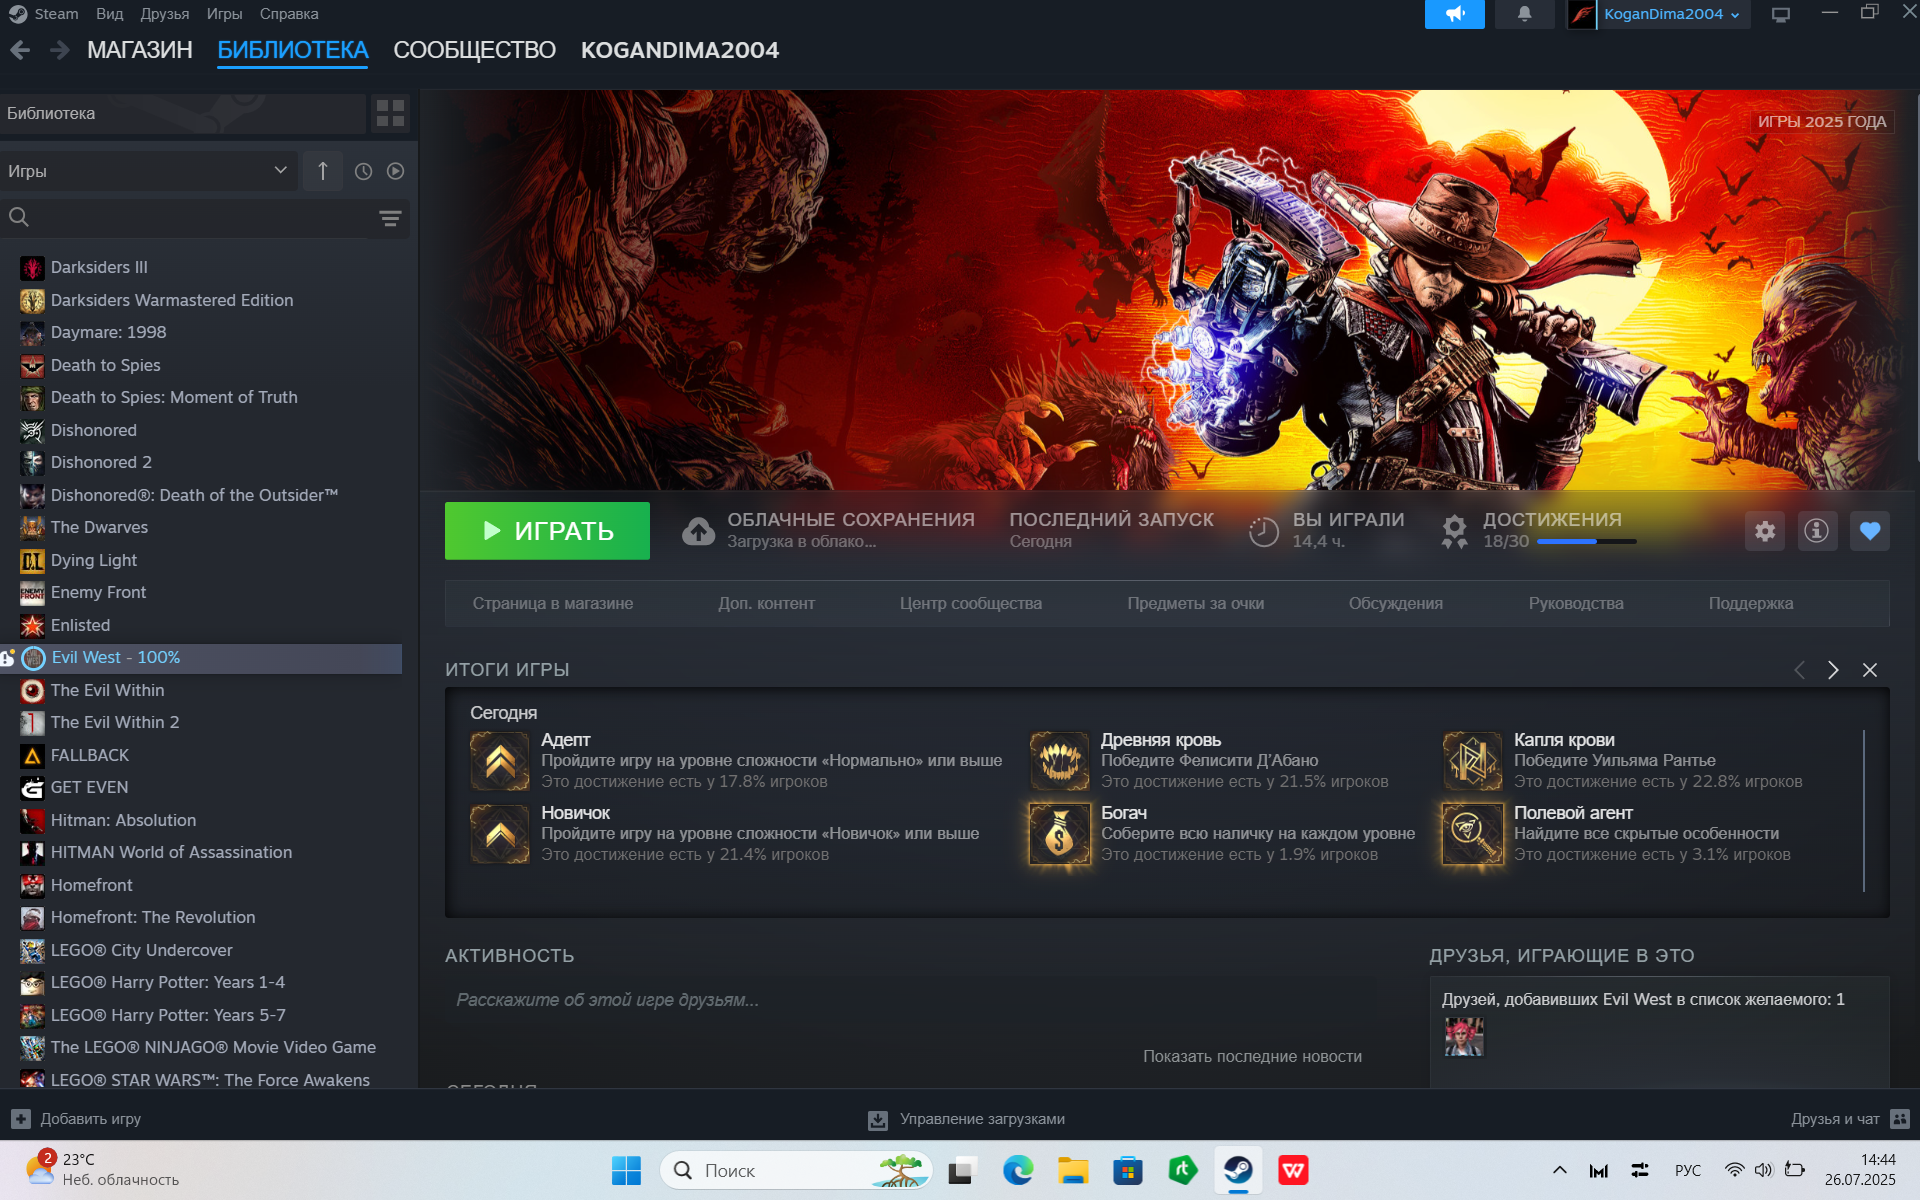Screen dimensions: 1920x1200
Task: Go back with the left arrow
Action: click(20, 50)
